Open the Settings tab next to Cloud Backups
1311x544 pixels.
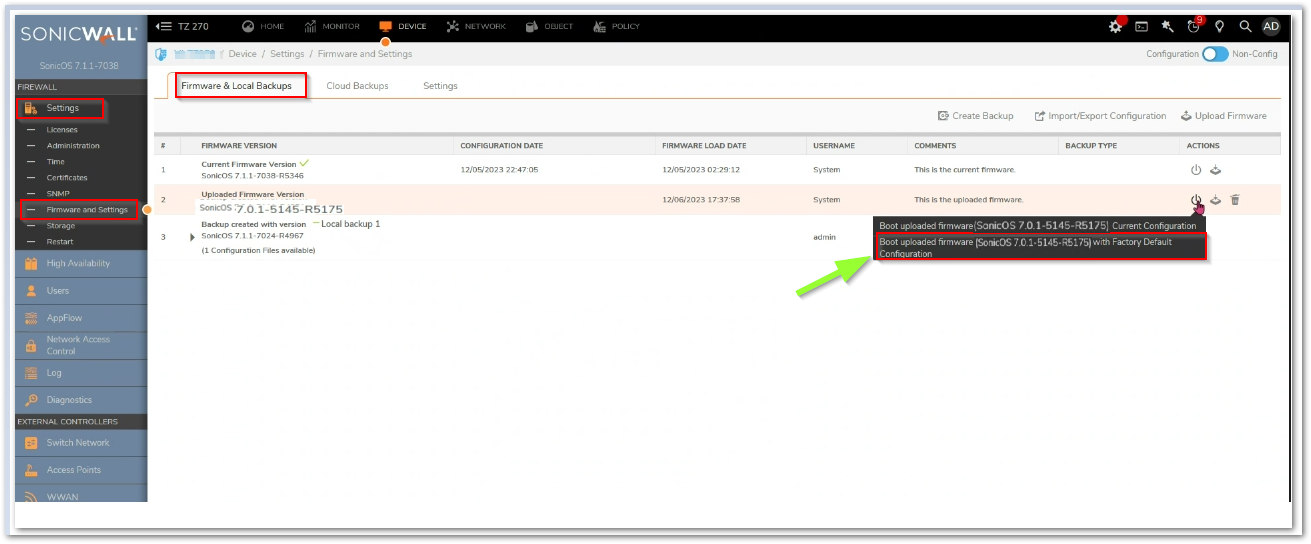coord(440,86)
